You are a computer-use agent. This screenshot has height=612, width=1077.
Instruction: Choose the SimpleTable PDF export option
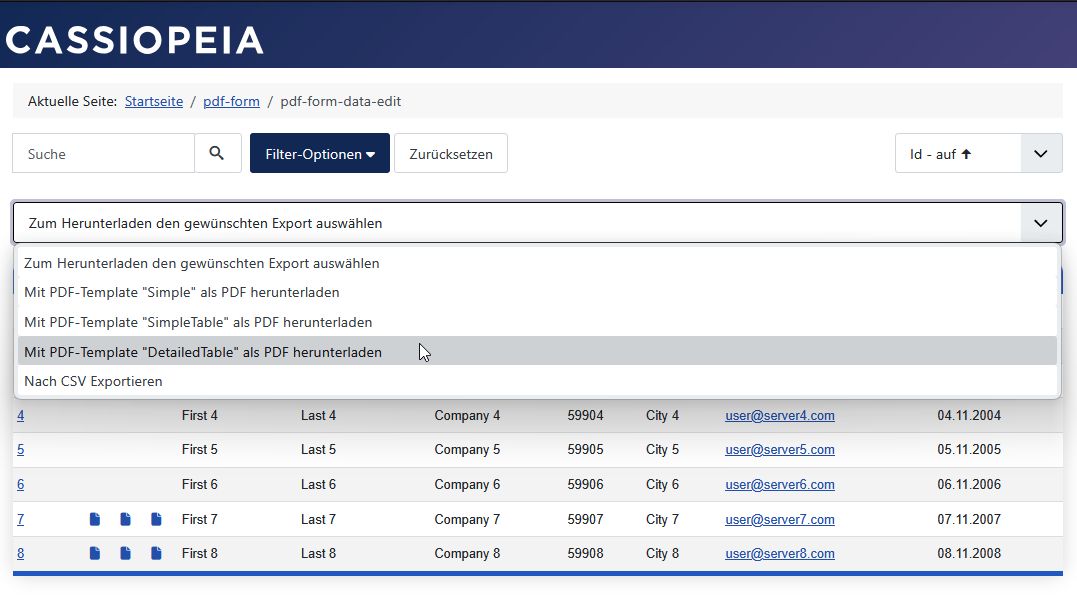tap(199, 322)
